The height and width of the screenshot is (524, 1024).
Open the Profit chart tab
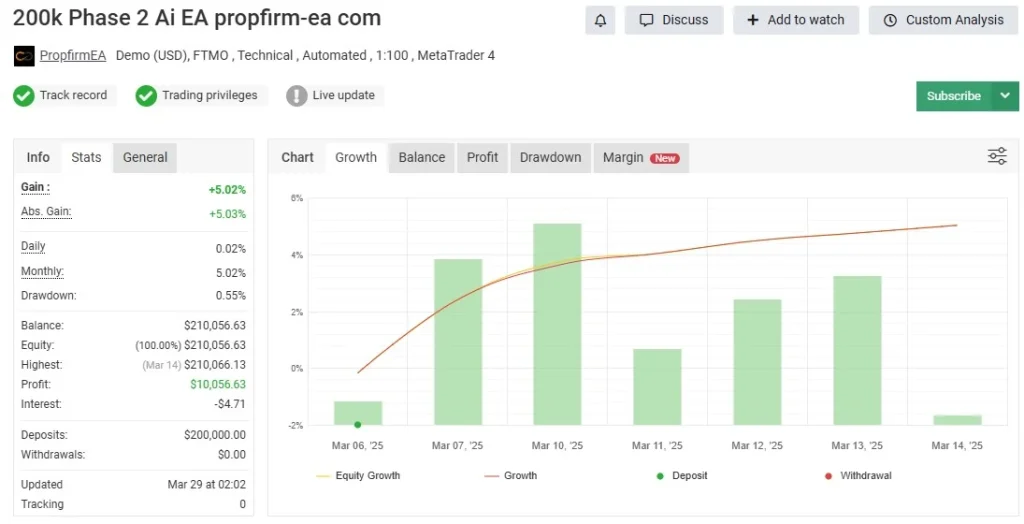click(483, 157)
